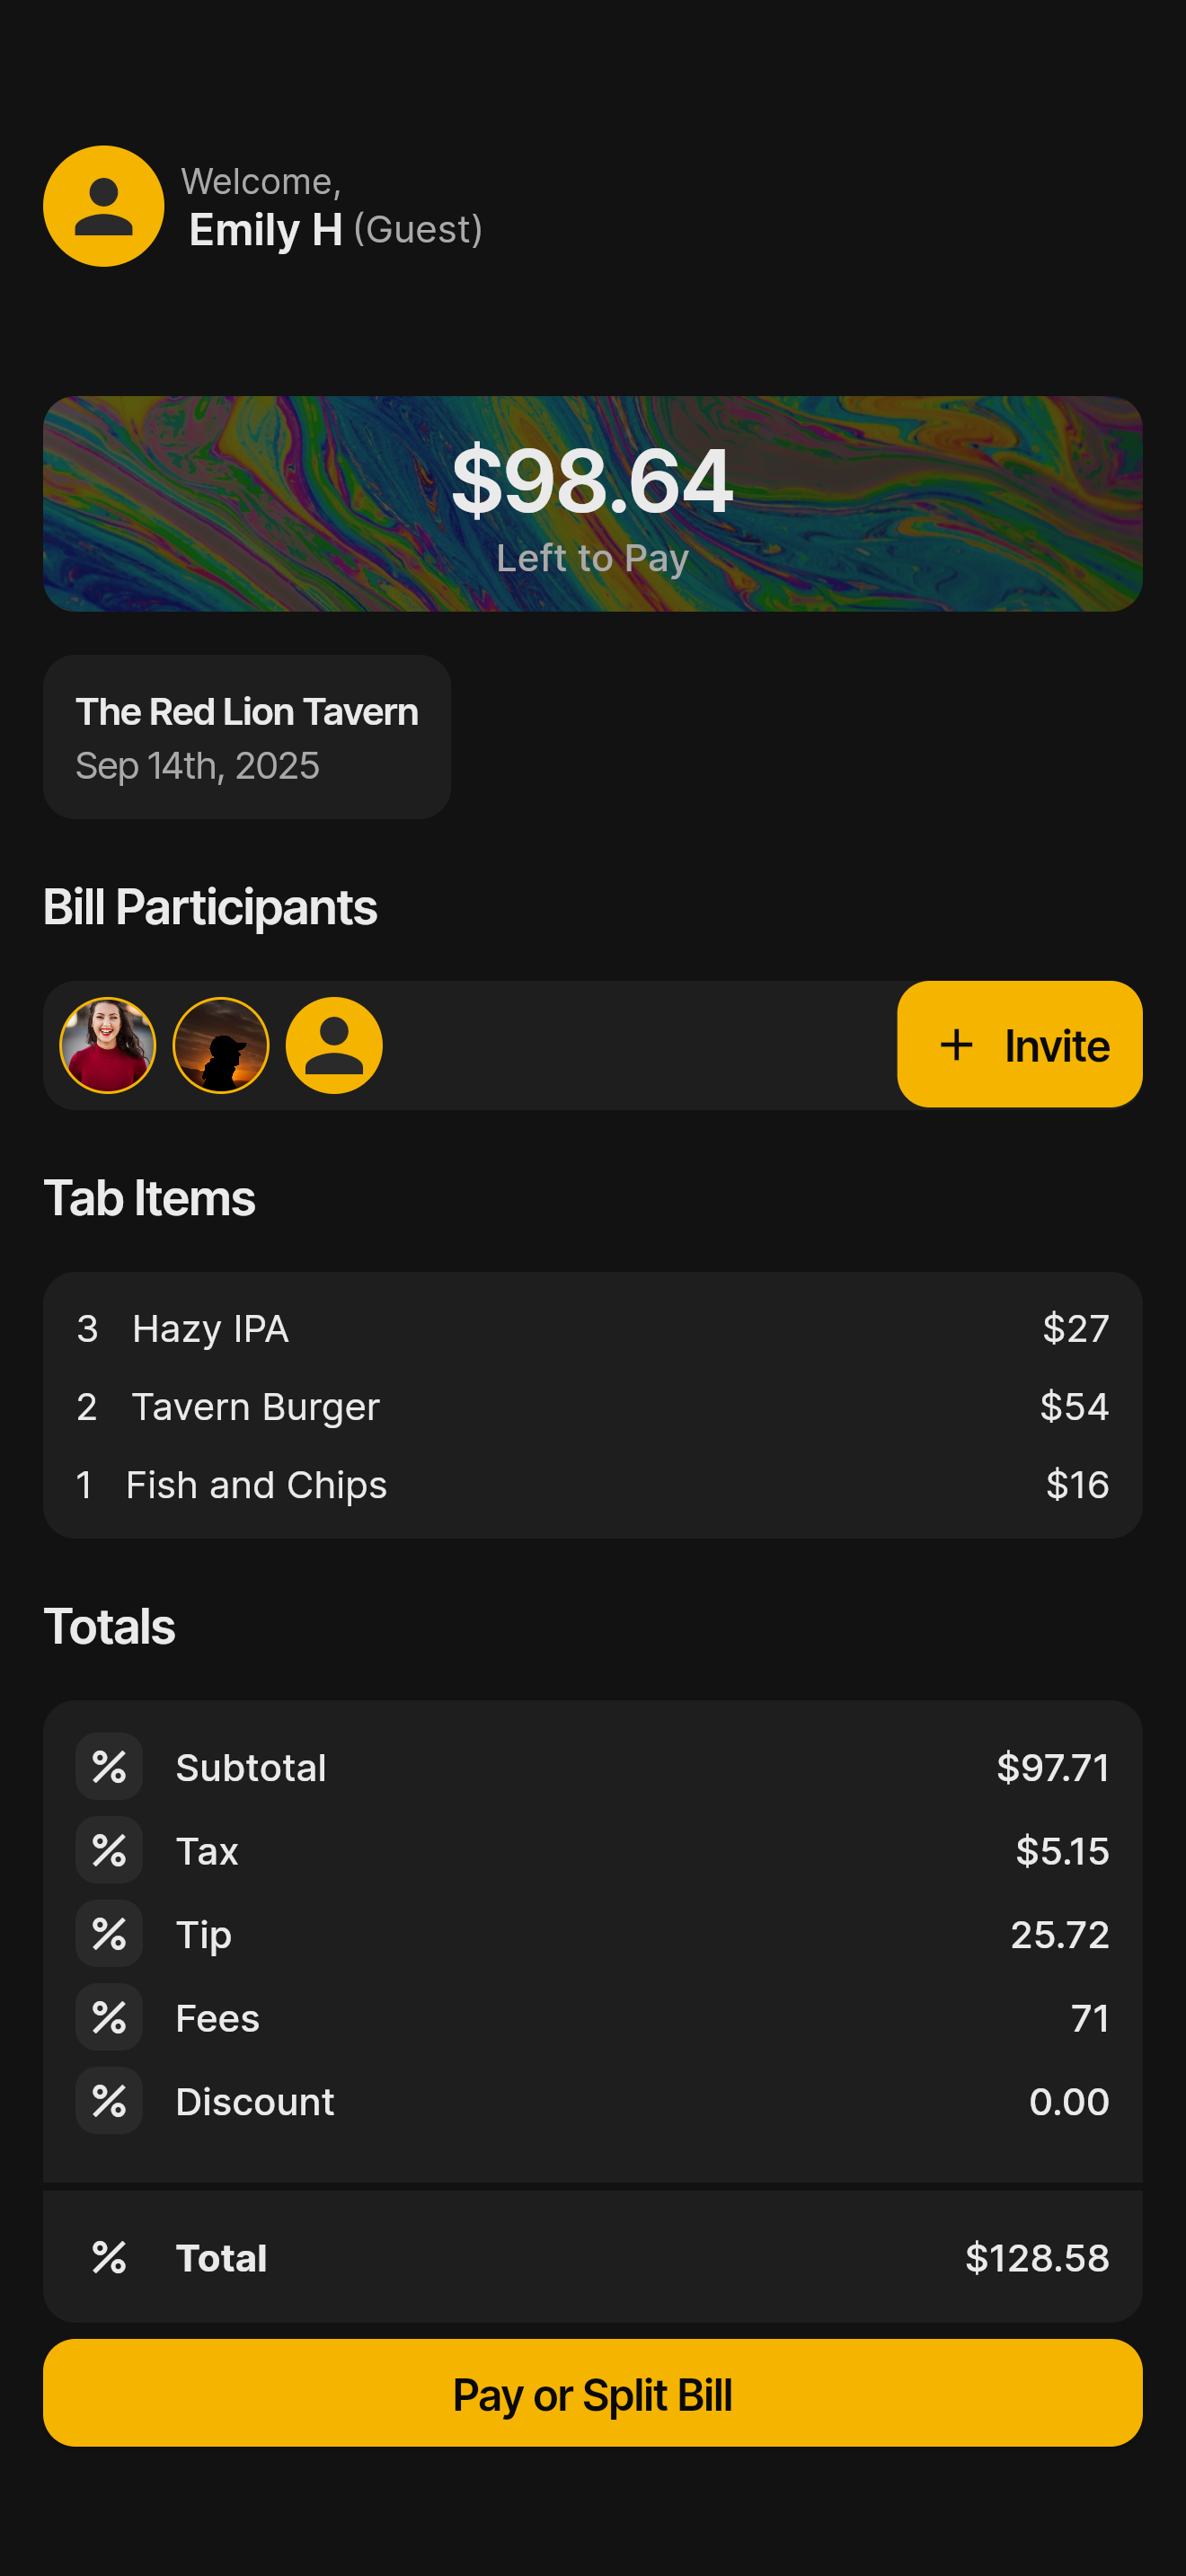
Task: Open the woman in red participant photo
Action: click(108, 1045)
